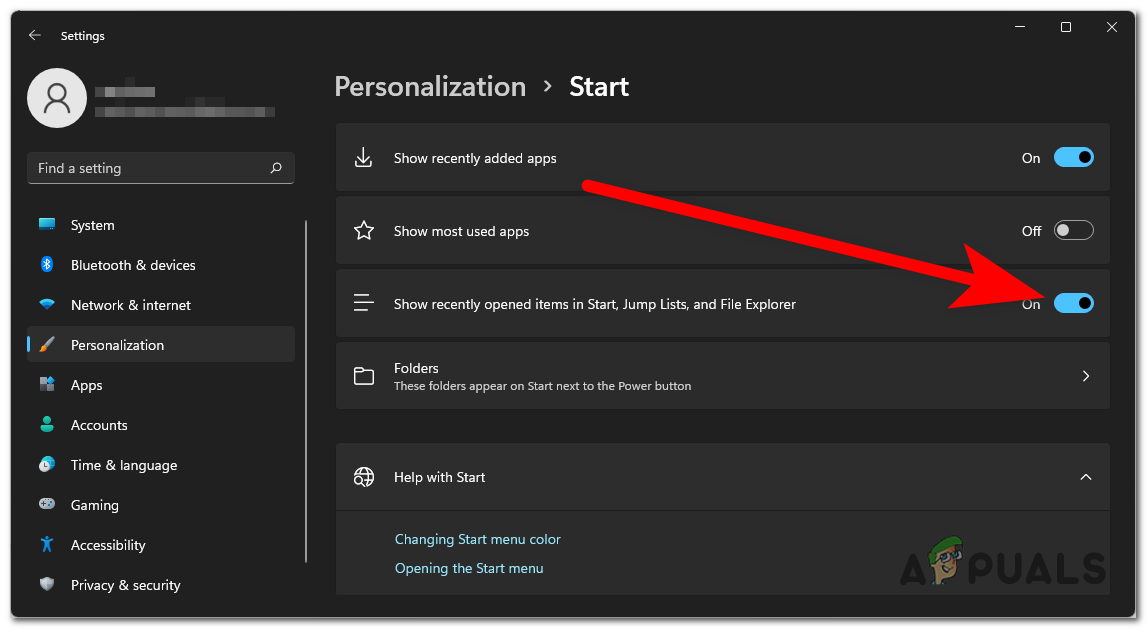1147x629 pixels.
Task: Open the Folders settings chevron
Action: point(1086,376)
